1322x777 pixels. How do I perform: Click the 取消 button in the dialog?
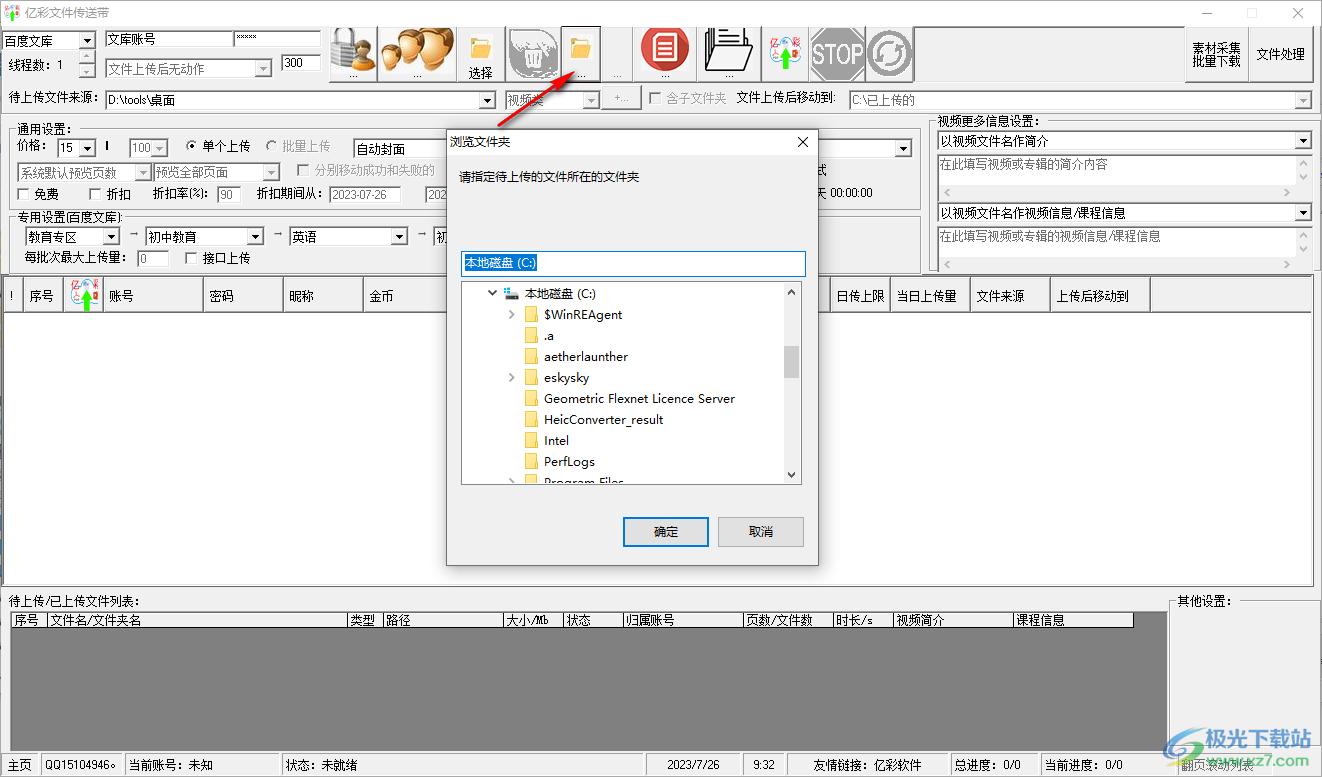(x=760, y=532)
